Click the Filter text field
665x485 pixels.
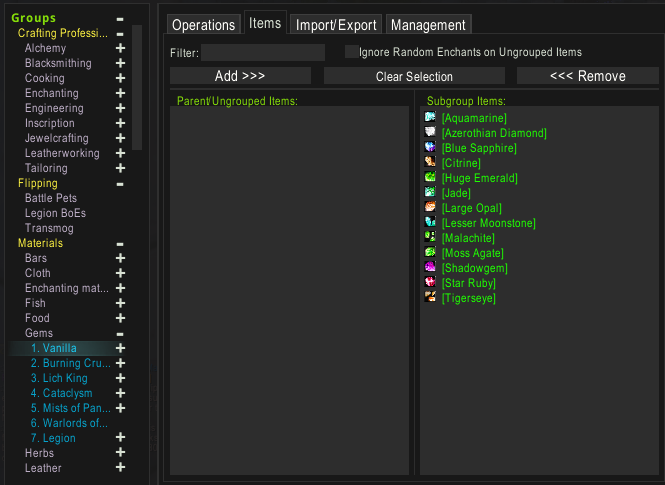[x=263, y=52]
